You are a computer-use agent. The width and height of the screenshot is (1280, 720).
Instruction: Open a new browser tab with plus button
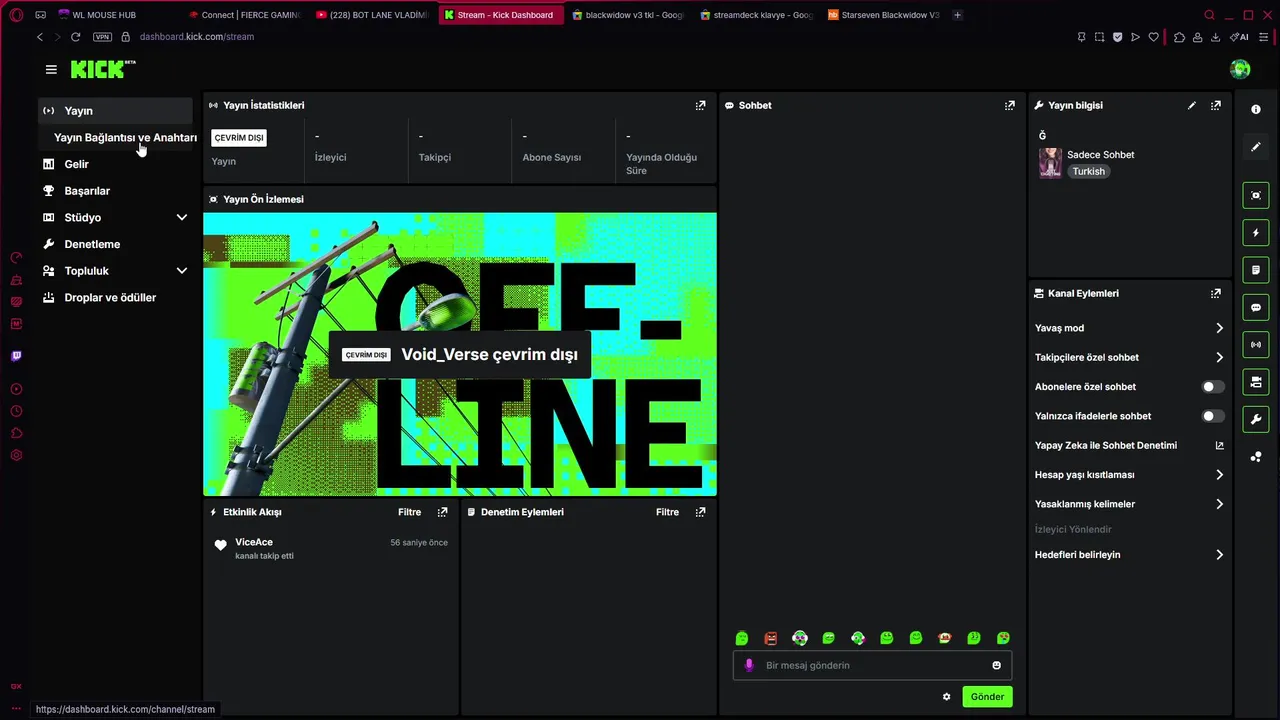tap(957, 15)
